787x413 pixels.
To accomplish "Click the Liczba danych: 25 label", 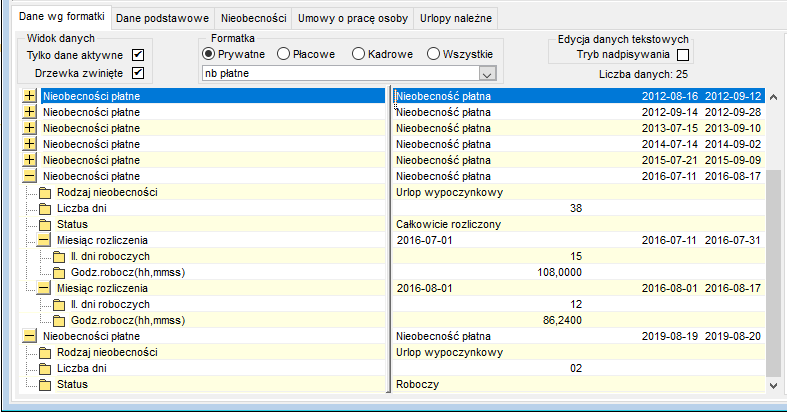I will pyautogui.click(x=643, y=74).
